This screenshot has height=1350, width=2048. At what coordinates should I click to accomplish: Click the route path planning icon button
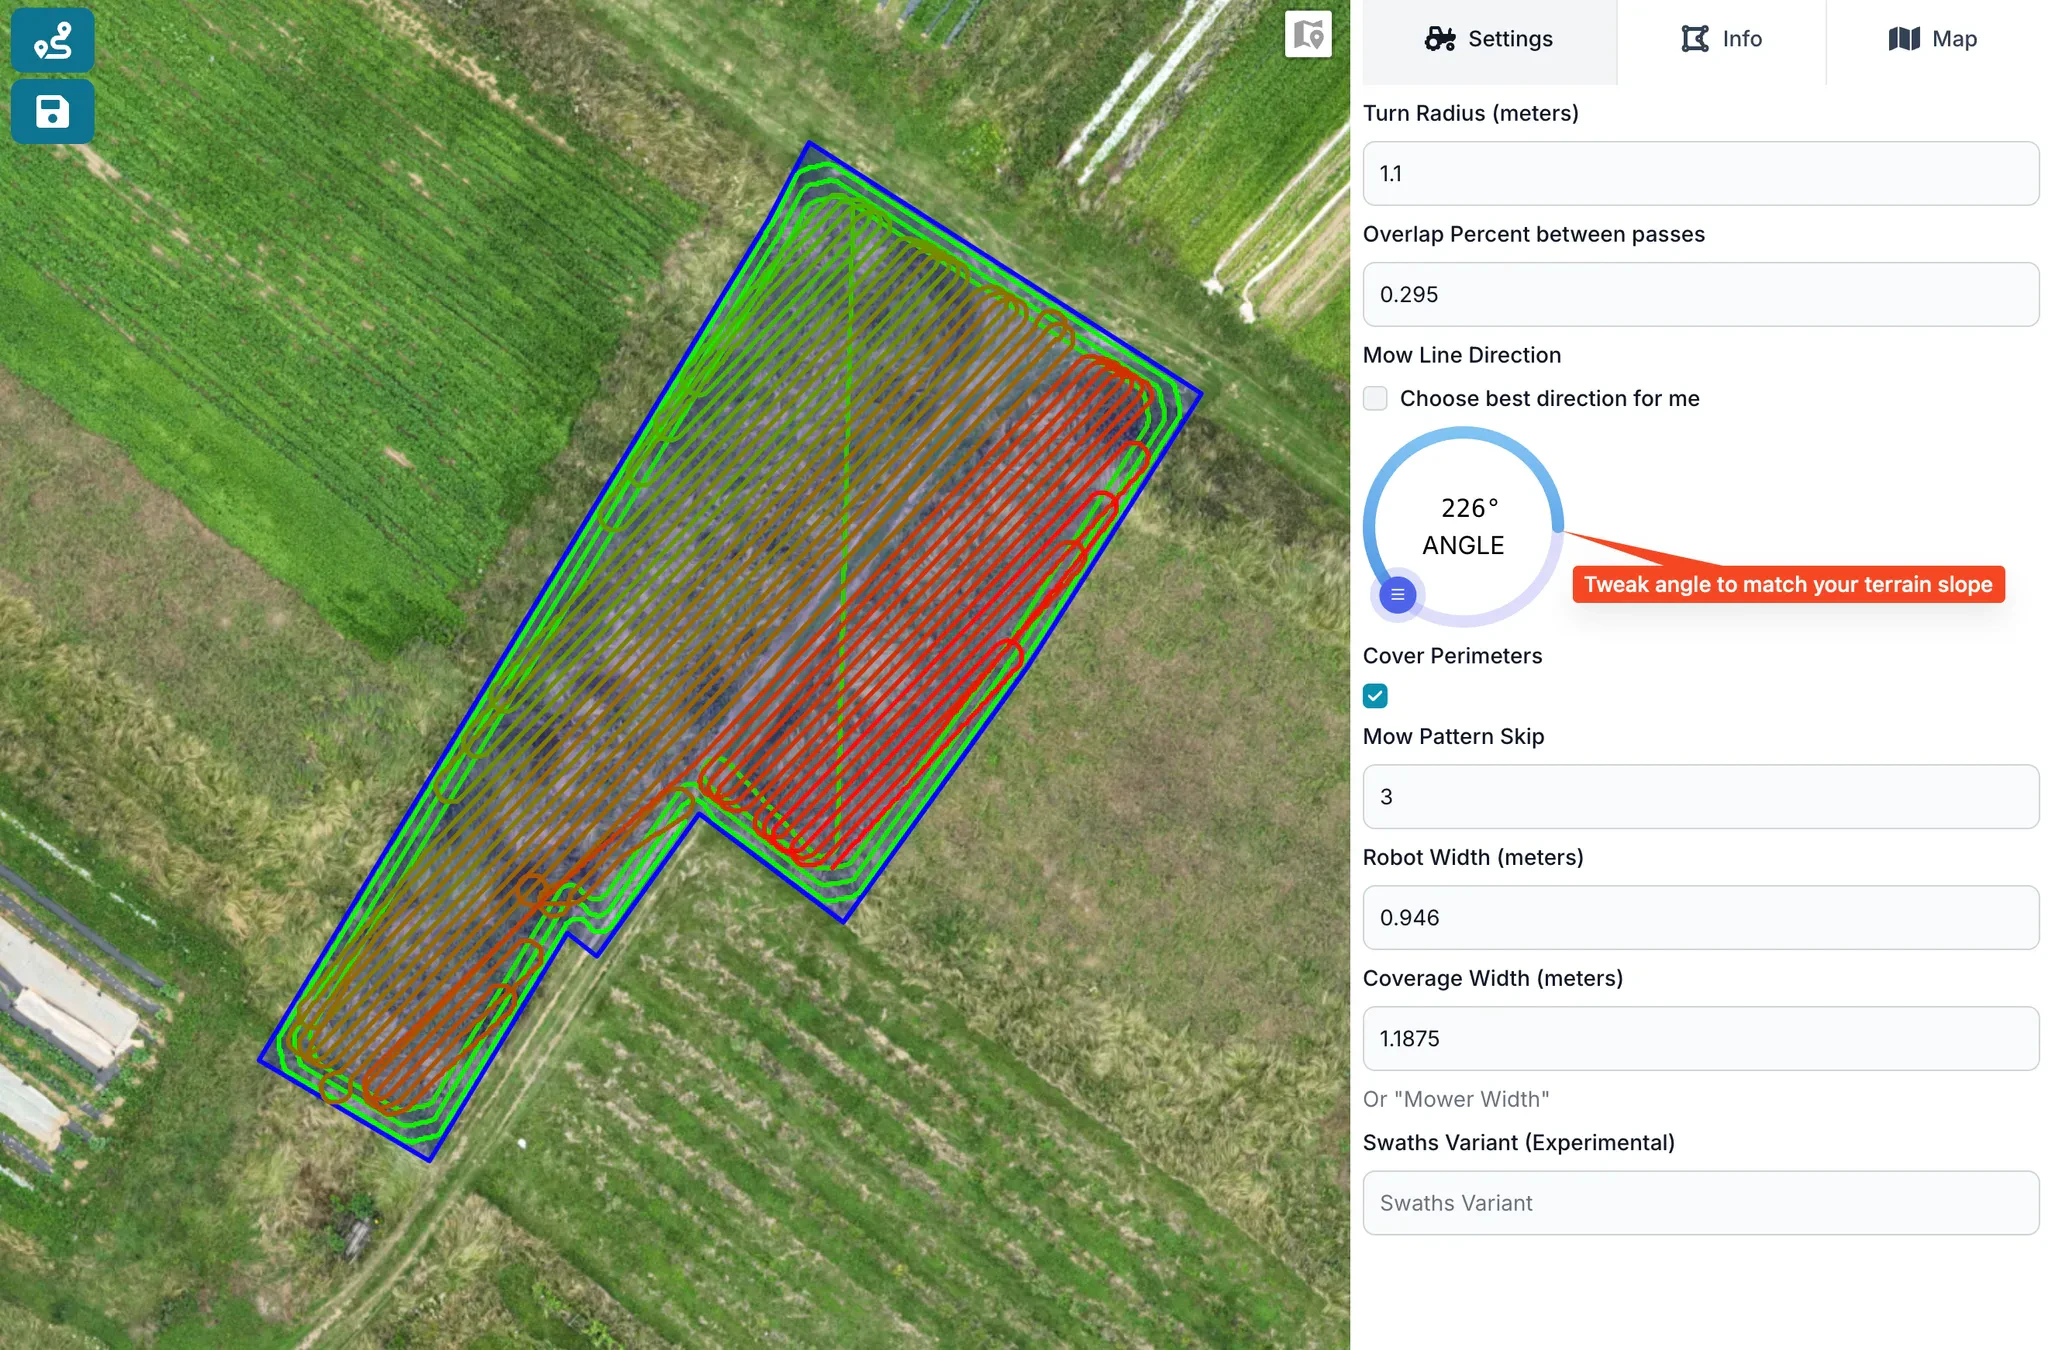click(x=53, y=40)
